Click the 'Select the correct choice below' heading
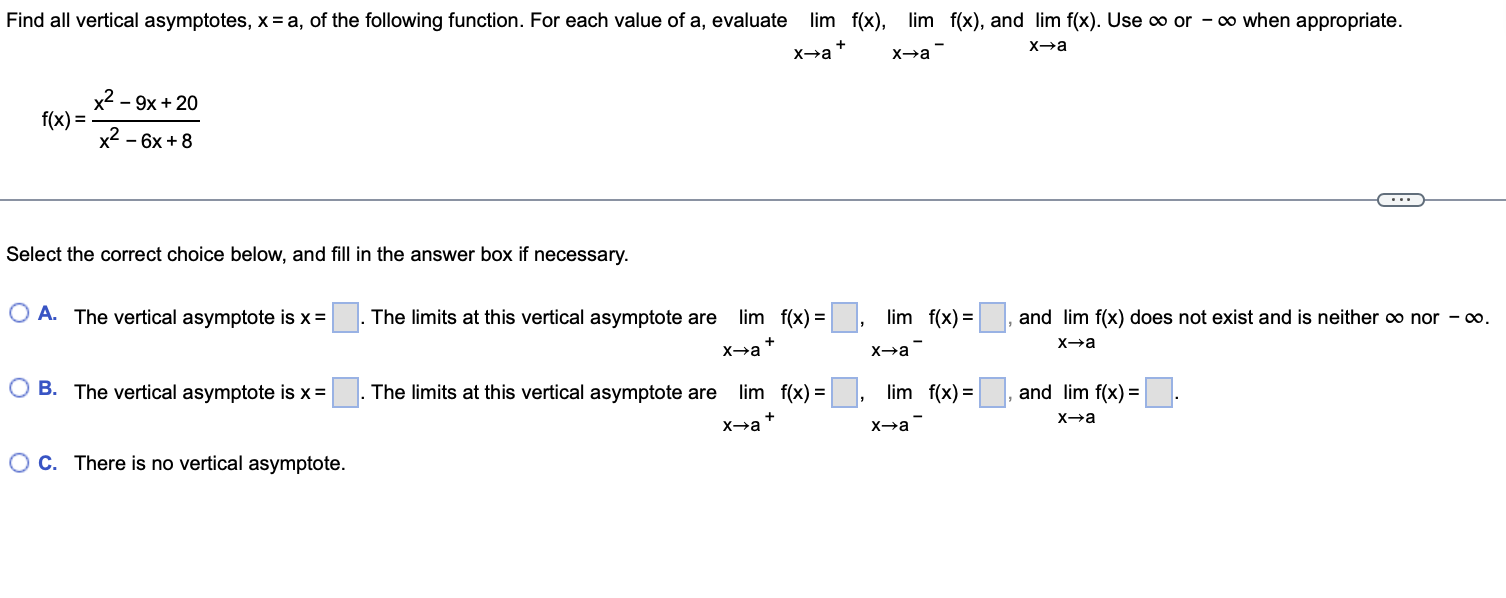Viewport: 1506px width, 598px height. point(316,255)
